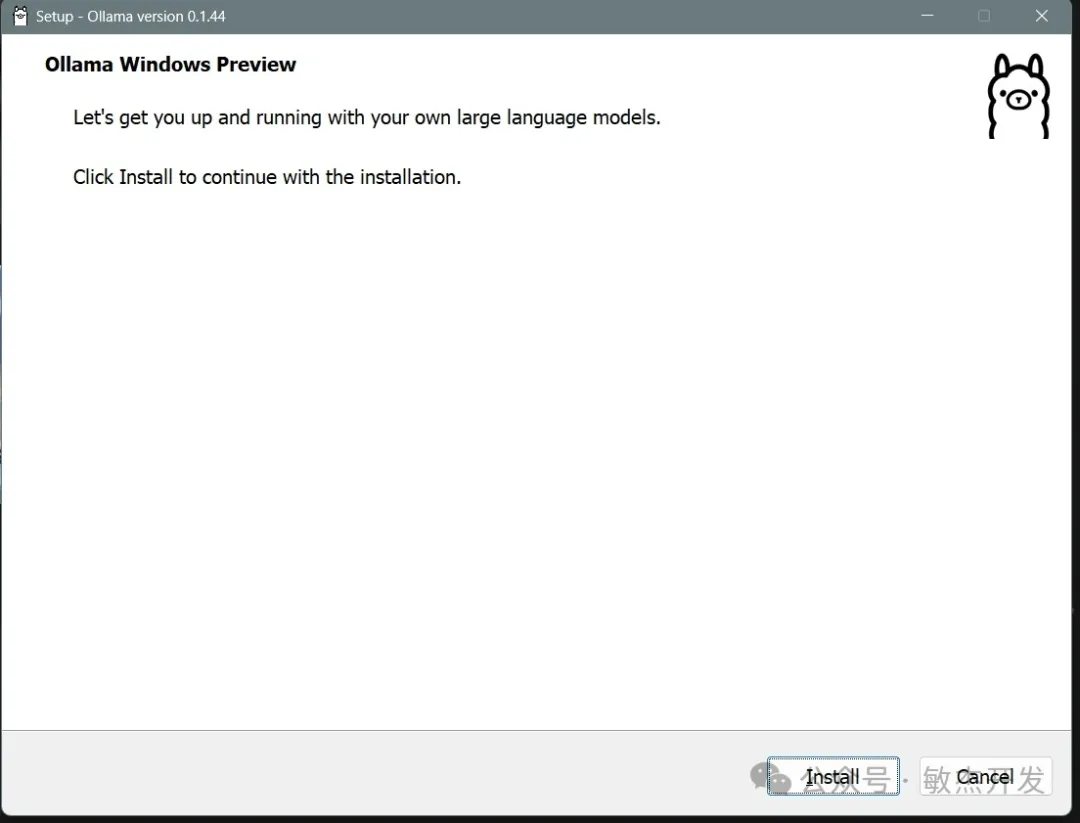Click the "Setup - Ollama version 0.1.44" title

tap(130, 16)
